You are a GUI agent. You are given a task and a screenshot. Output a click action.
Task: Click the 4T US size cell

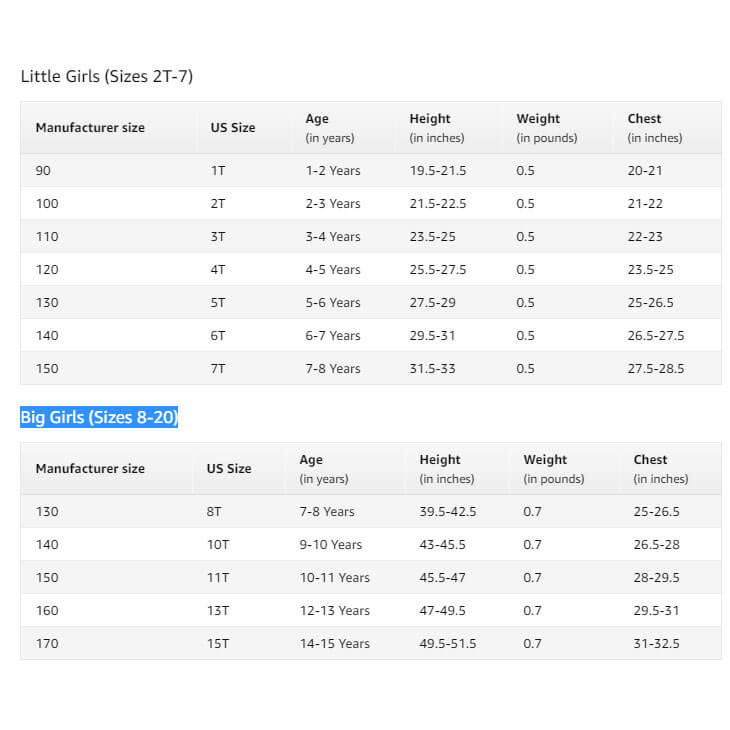click(218, 270)
